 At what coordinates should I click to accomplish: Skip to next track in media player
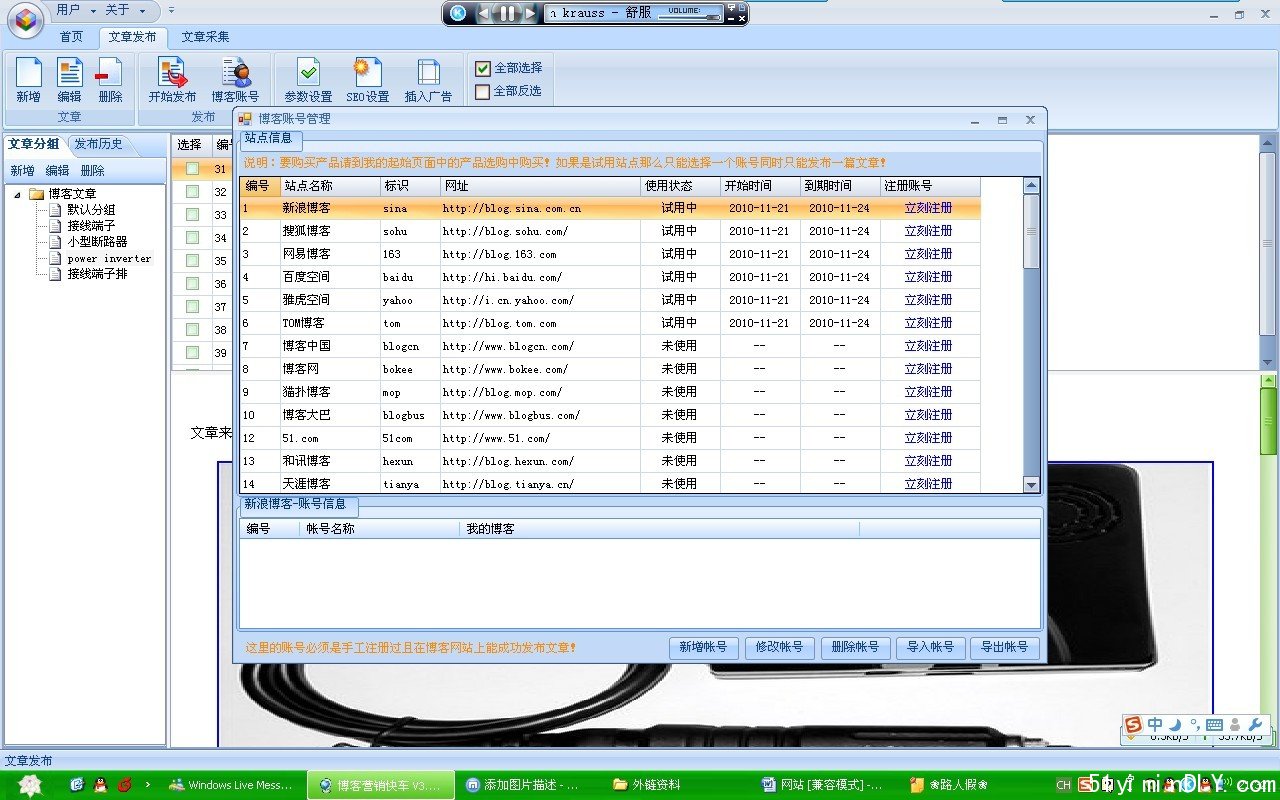click(x=530, y=13)
